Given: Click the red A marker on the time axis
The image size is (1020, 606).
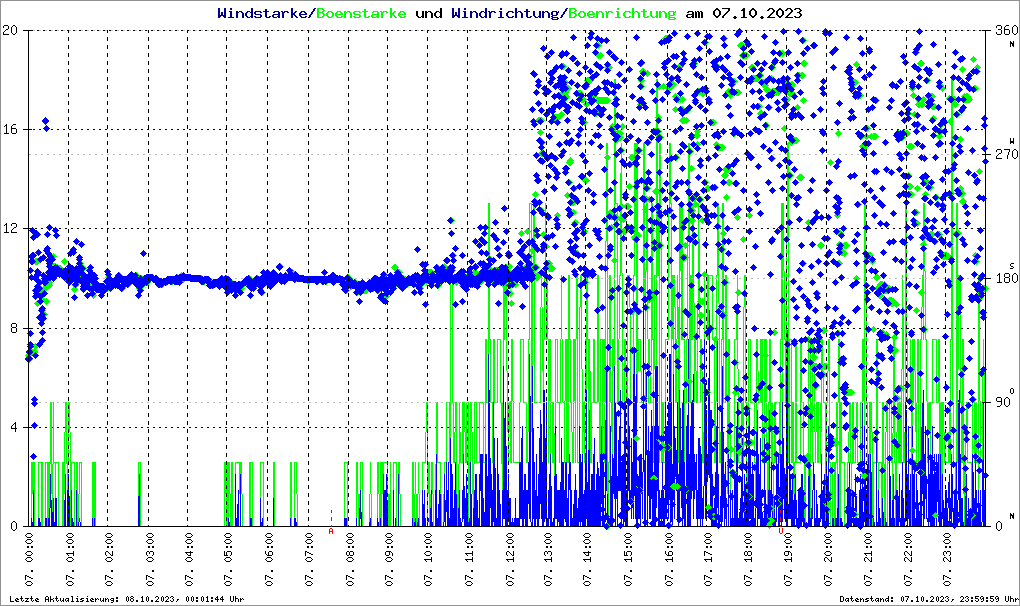Looking at the screenshot, I should [x=331, y=531].
